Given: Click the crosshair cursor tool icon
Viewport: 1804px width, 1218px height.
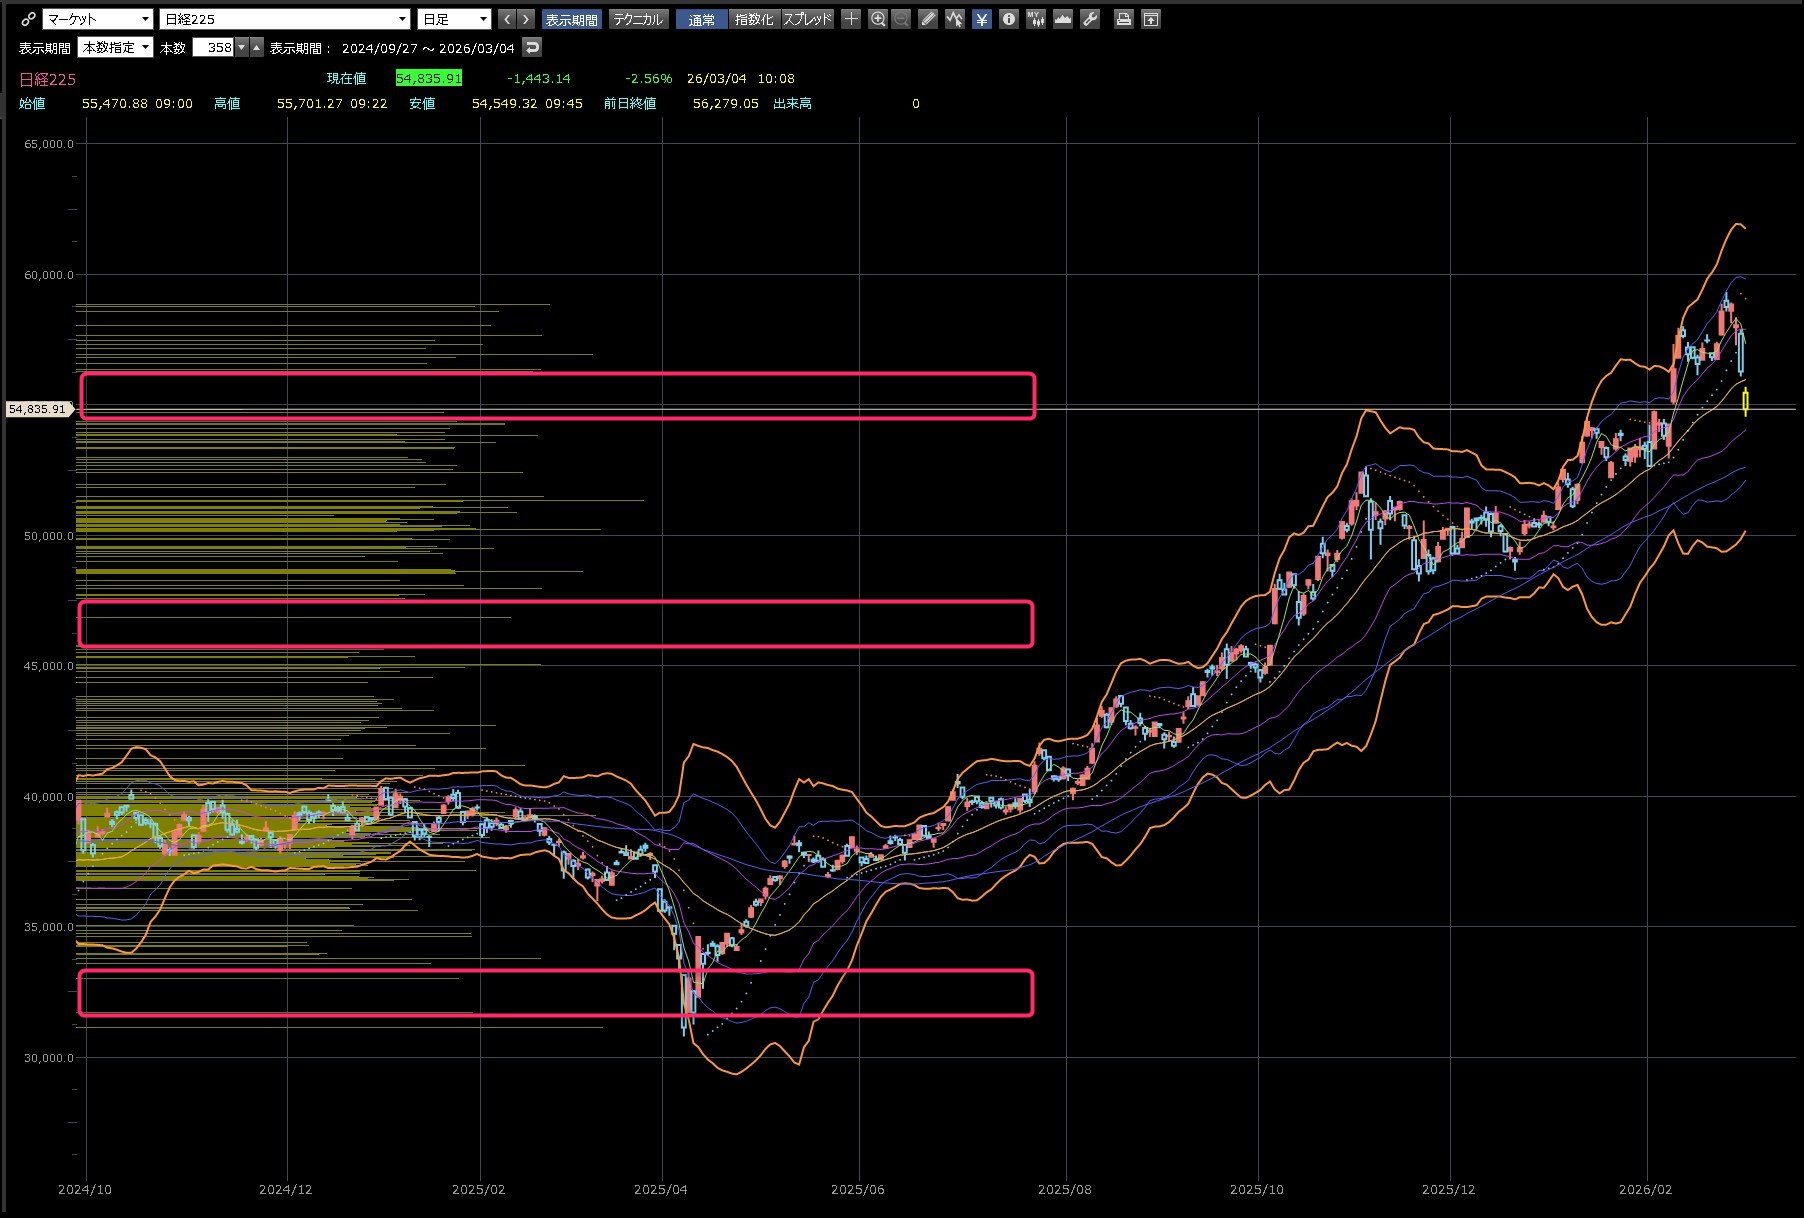Looking at the screenshot, I should (x=851, y=19).
